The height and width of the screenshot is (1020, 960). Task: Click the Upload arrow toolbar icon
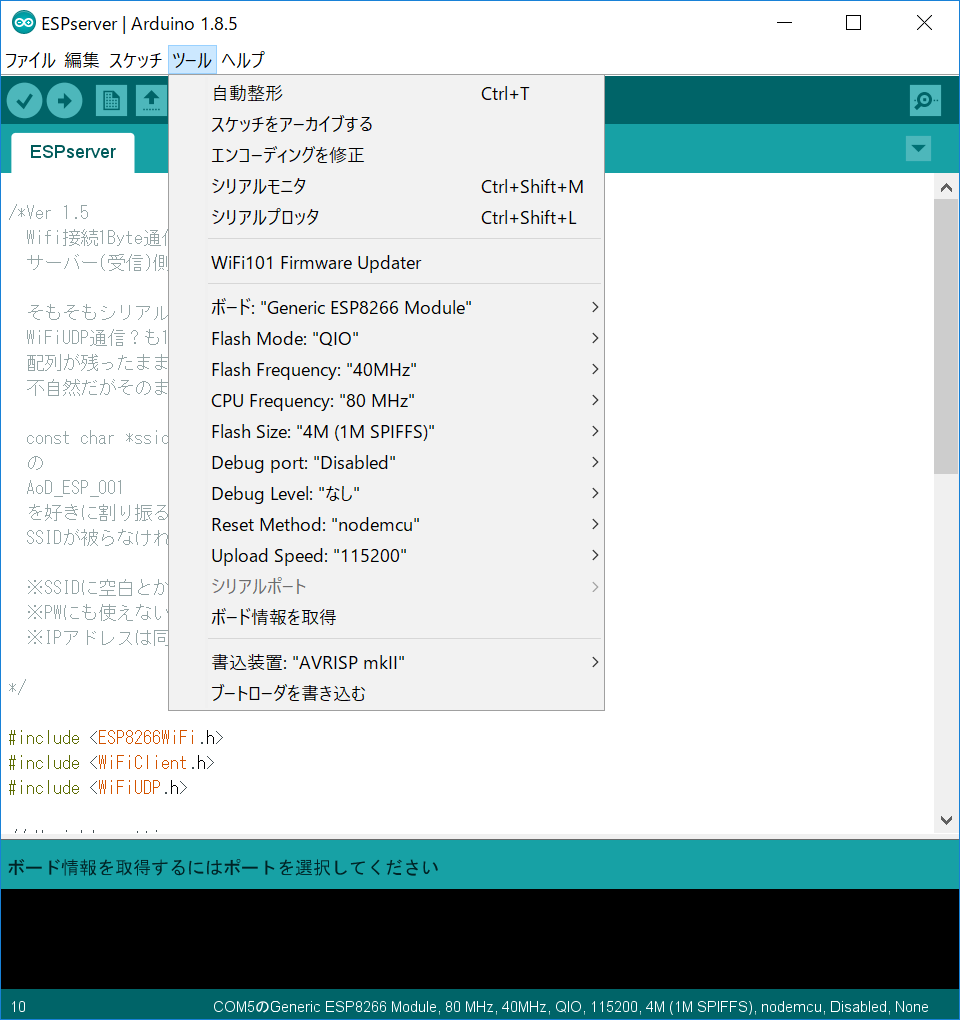tap(64, 101)
